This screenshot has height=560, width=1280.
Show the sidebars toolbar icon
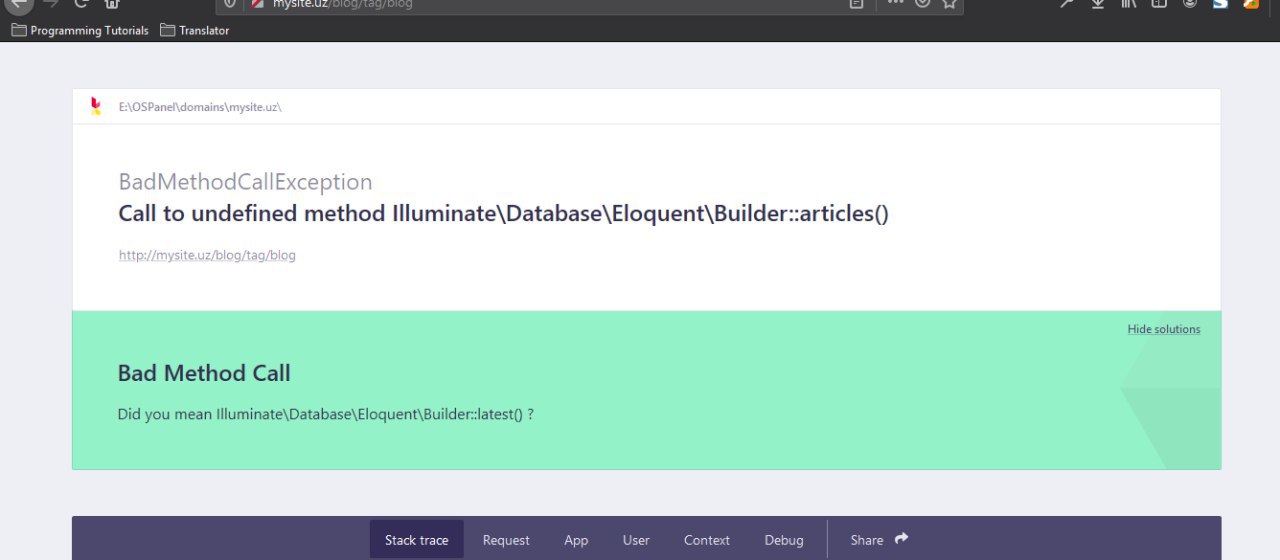[x=1159, y=3]
